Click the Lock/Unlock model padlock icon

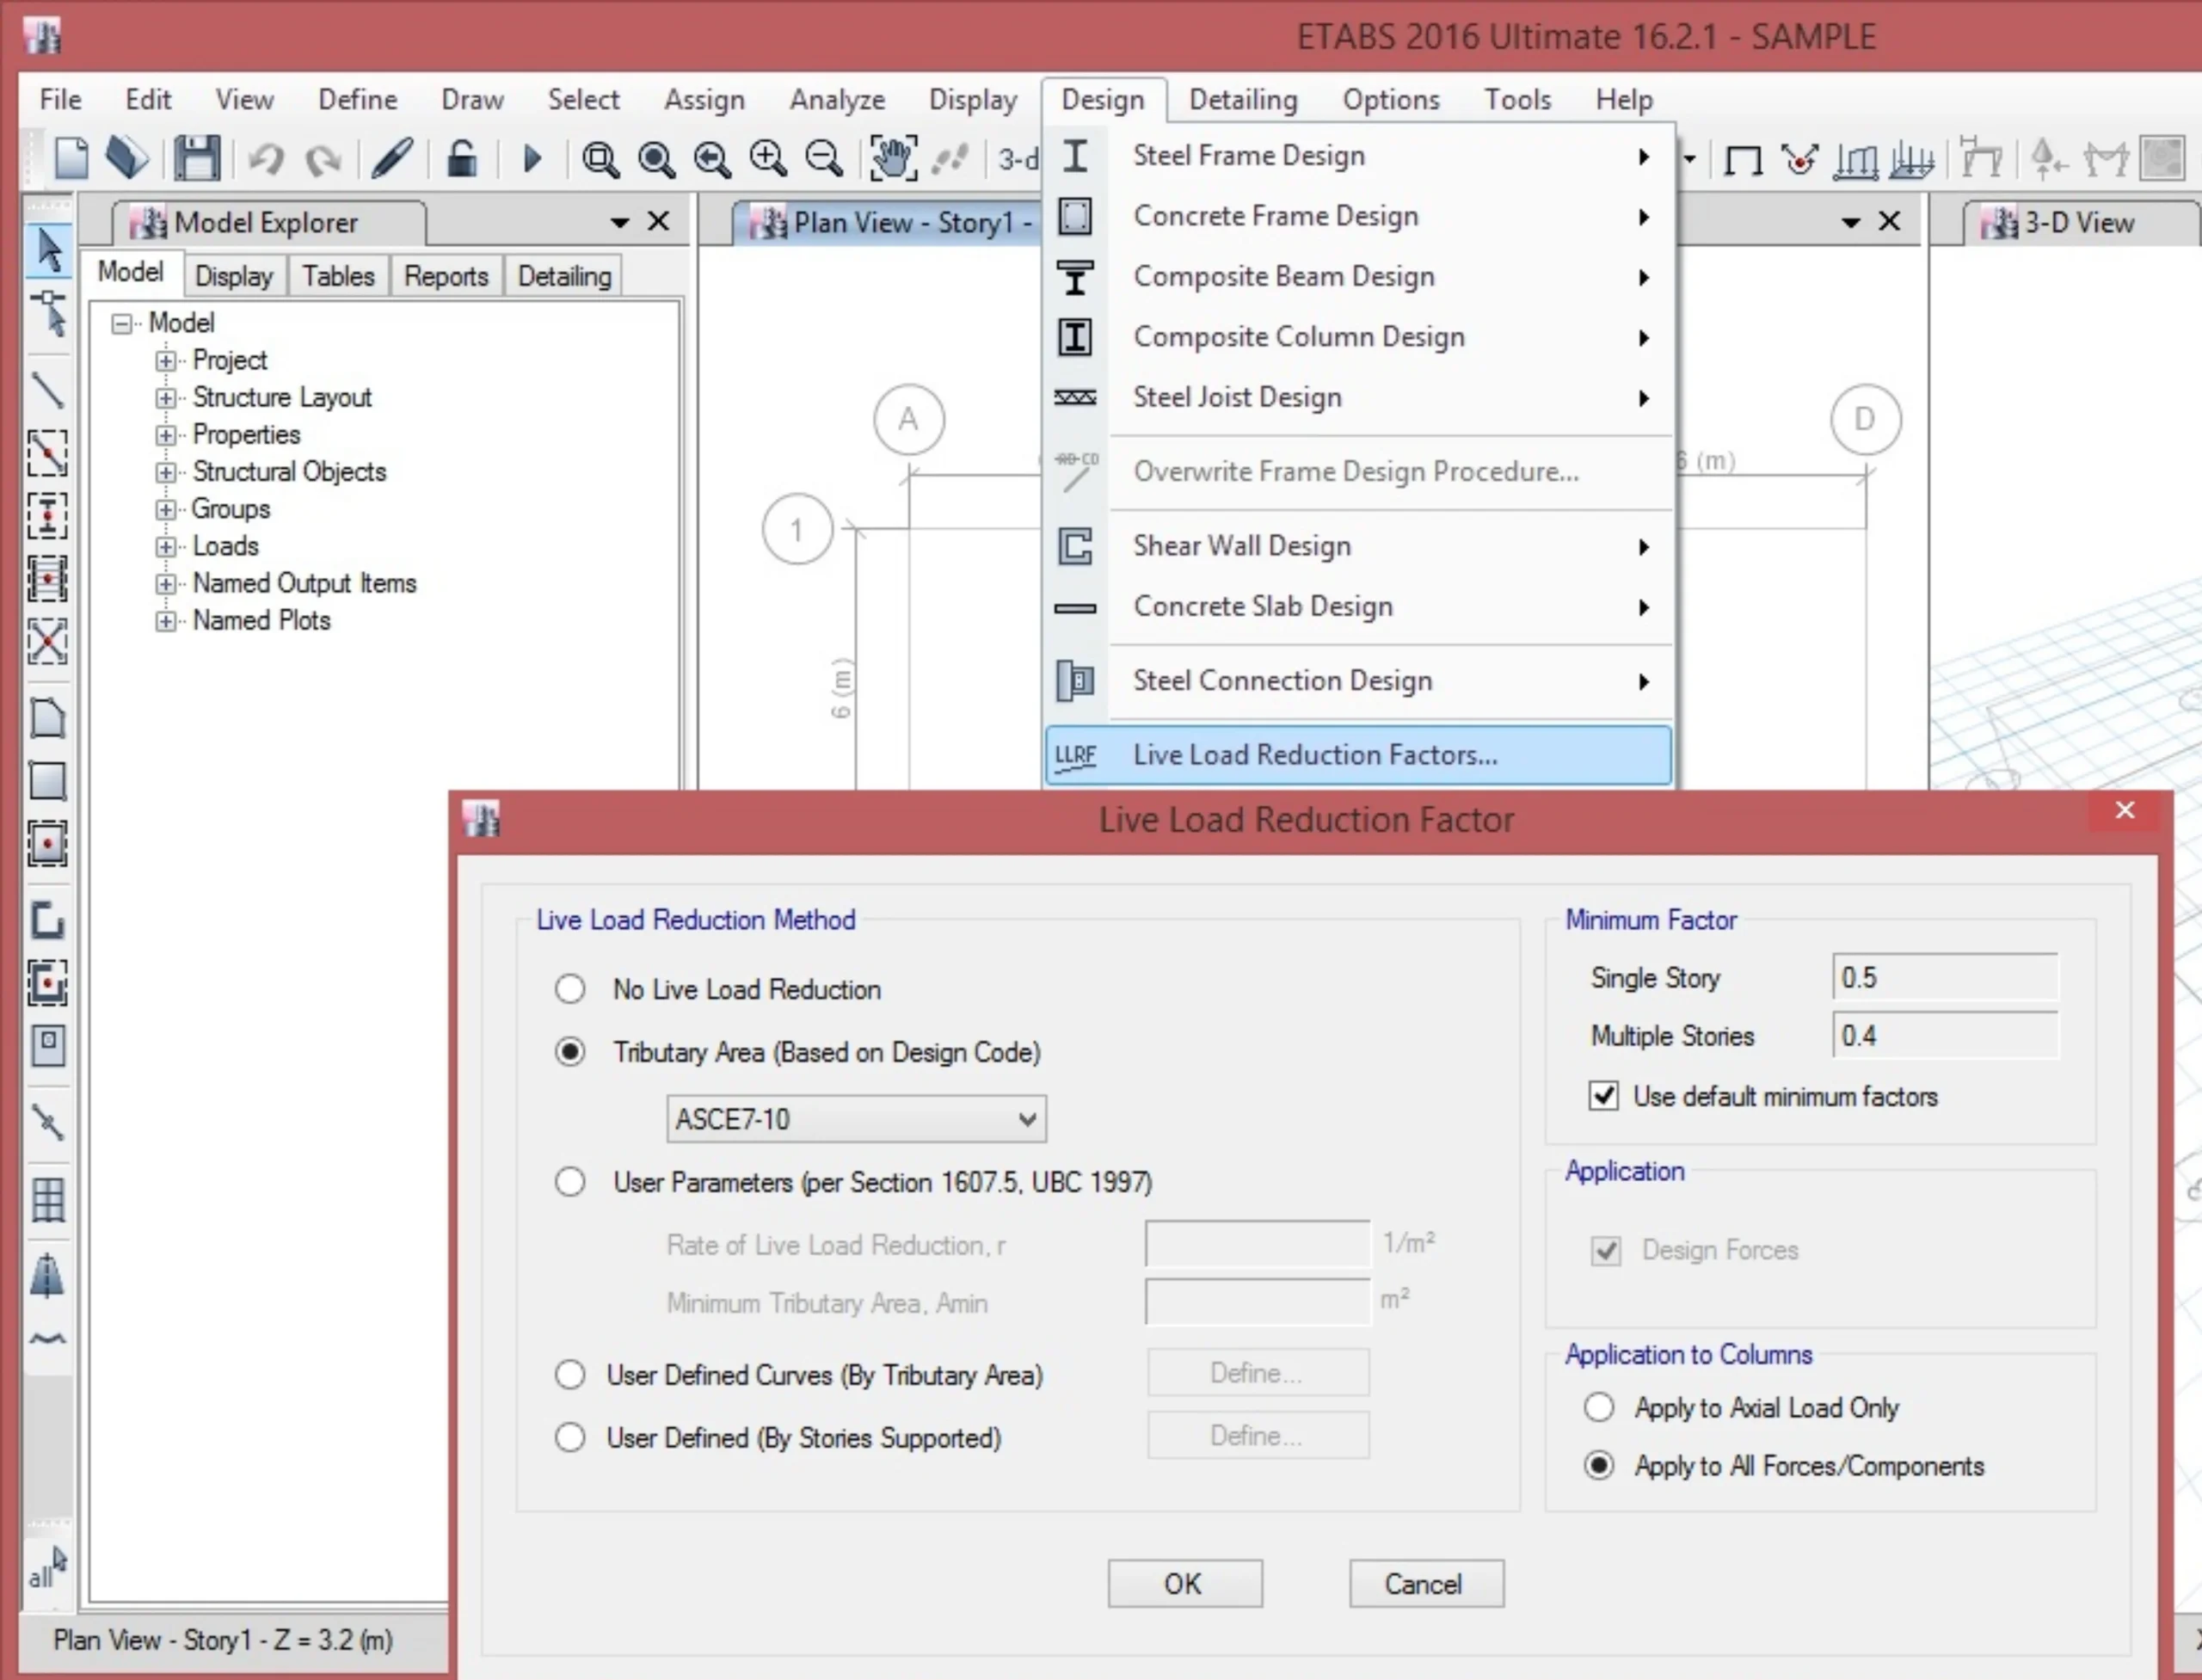tap(461, 158)
